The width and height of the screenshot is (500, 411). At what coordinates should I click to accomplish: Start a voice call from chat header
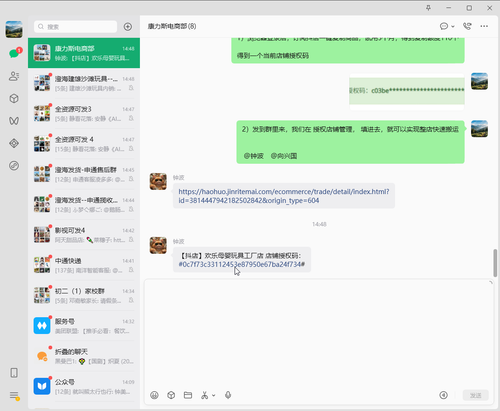tap(467, 26)
